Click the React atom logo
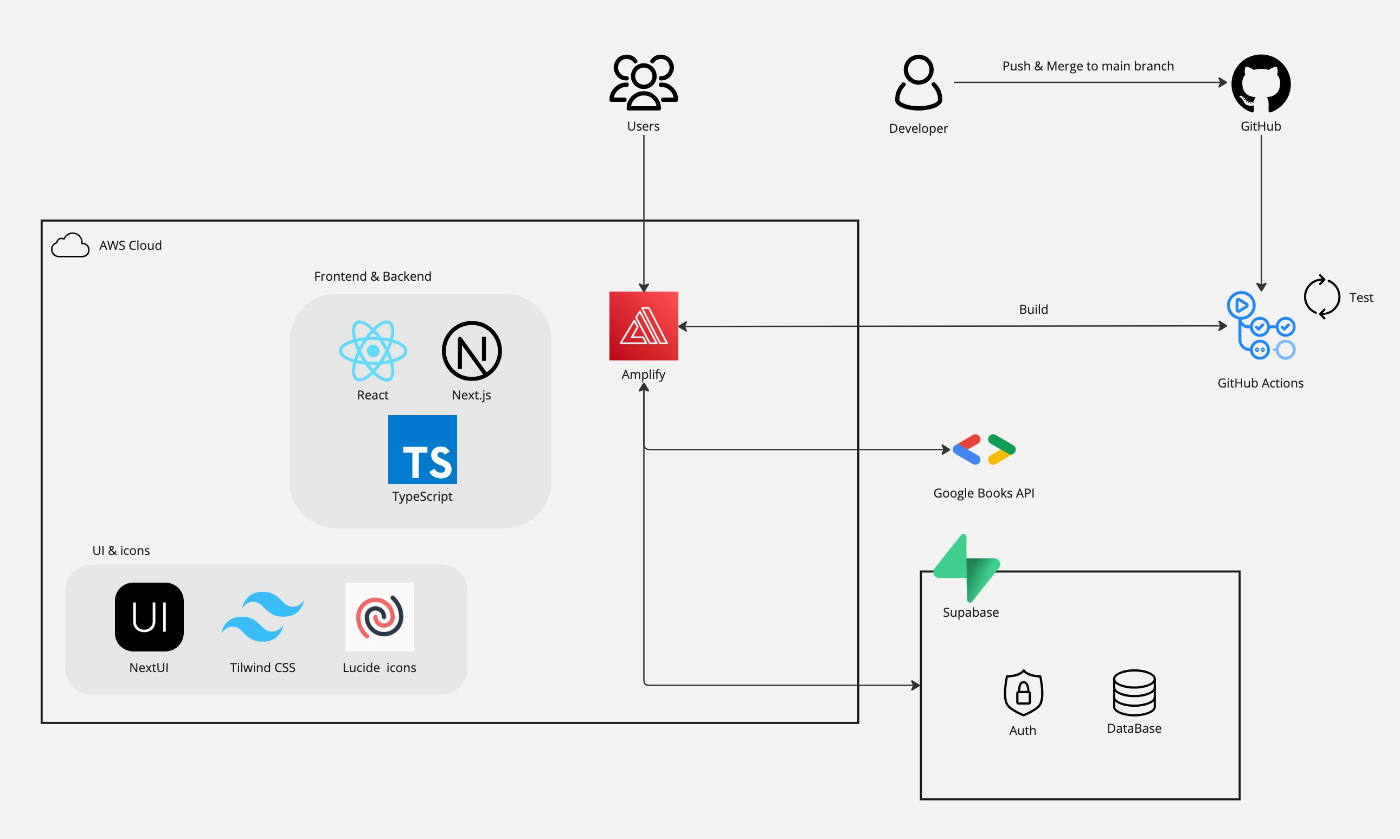Screen dimensions: 1400x839 pos(373,352)
